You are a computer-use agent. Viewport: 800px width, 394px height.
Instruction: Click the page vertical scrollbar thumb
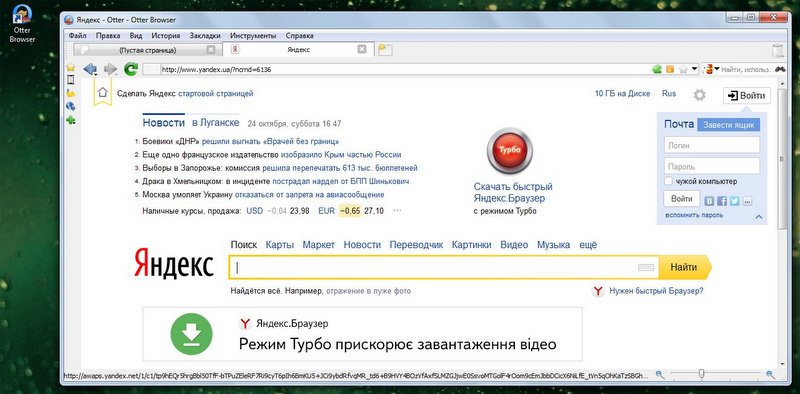coord(782,158)
